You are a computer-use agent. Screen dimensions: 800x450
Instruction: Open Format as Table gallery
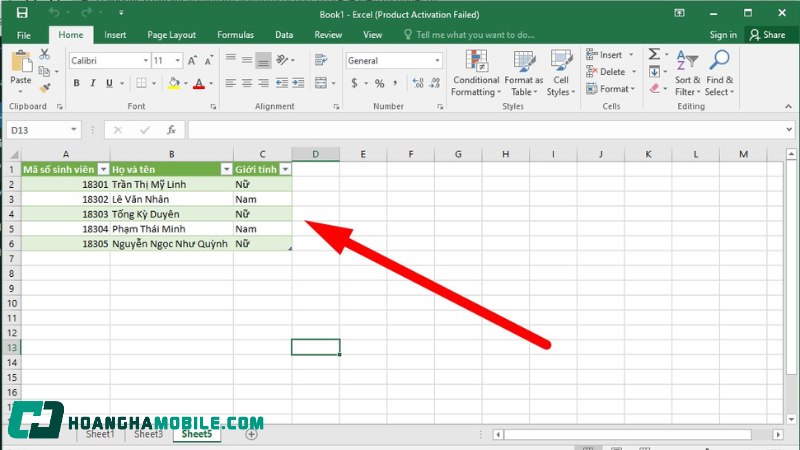pos(523,73)
